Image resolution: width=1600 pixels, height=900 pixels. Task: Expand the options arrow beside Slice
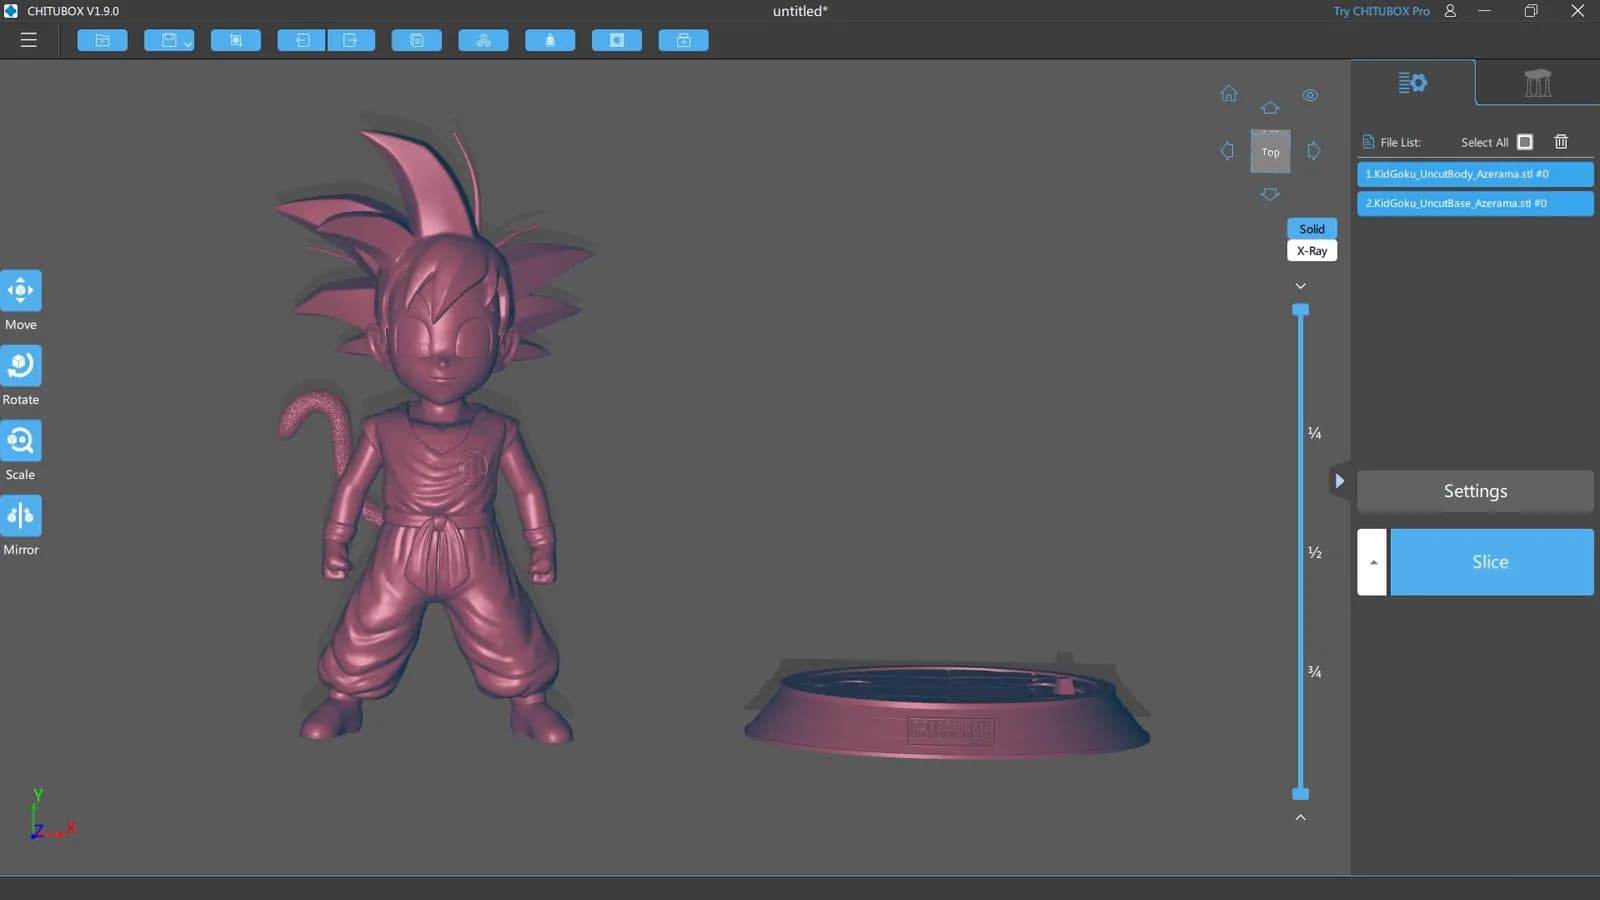(1372, 562)
